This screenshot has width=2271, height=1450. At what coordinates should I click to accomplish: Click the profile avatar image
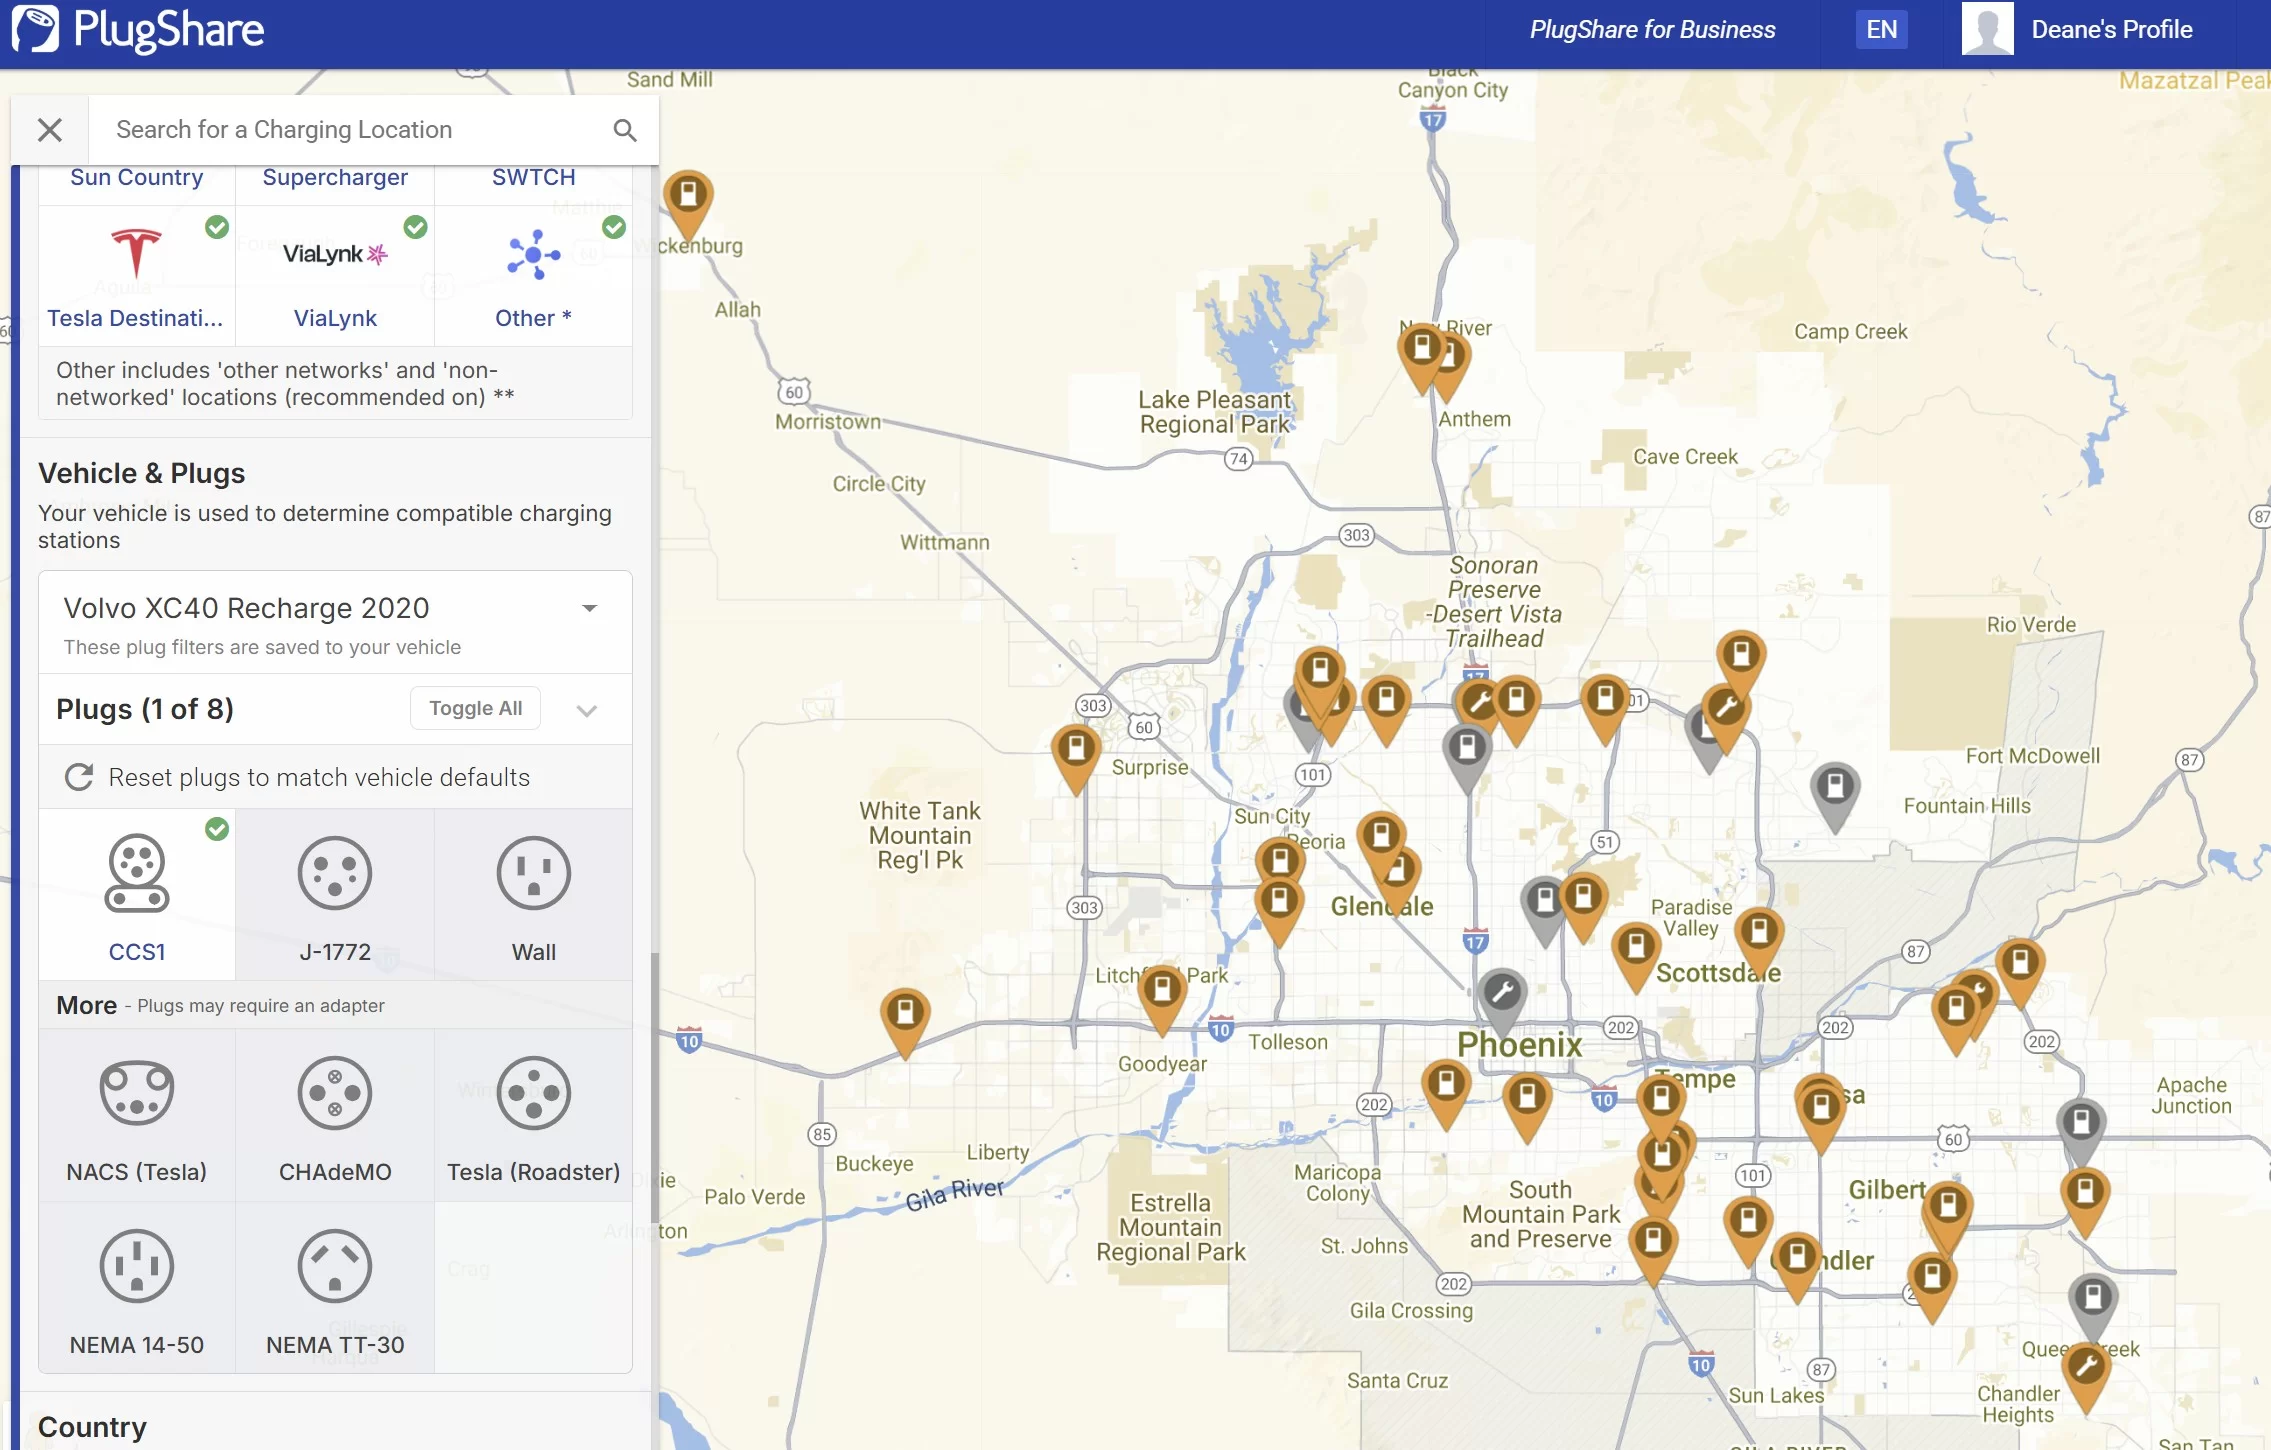(1986, 29)
